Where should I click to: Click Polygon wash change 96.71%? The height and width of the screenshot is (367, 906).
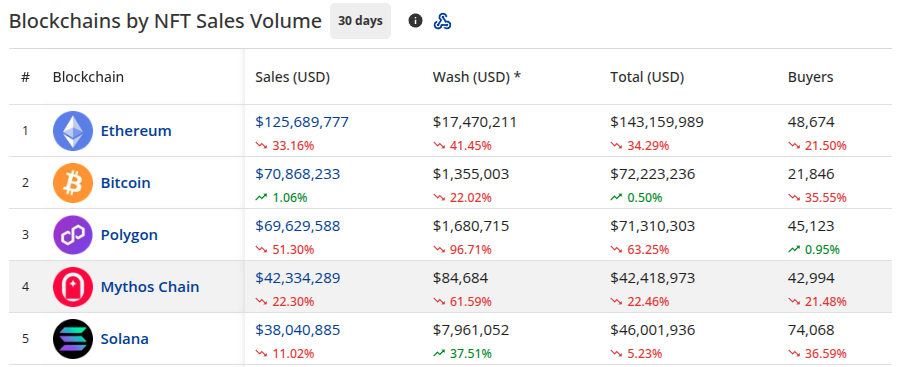[x=462, y=250]
